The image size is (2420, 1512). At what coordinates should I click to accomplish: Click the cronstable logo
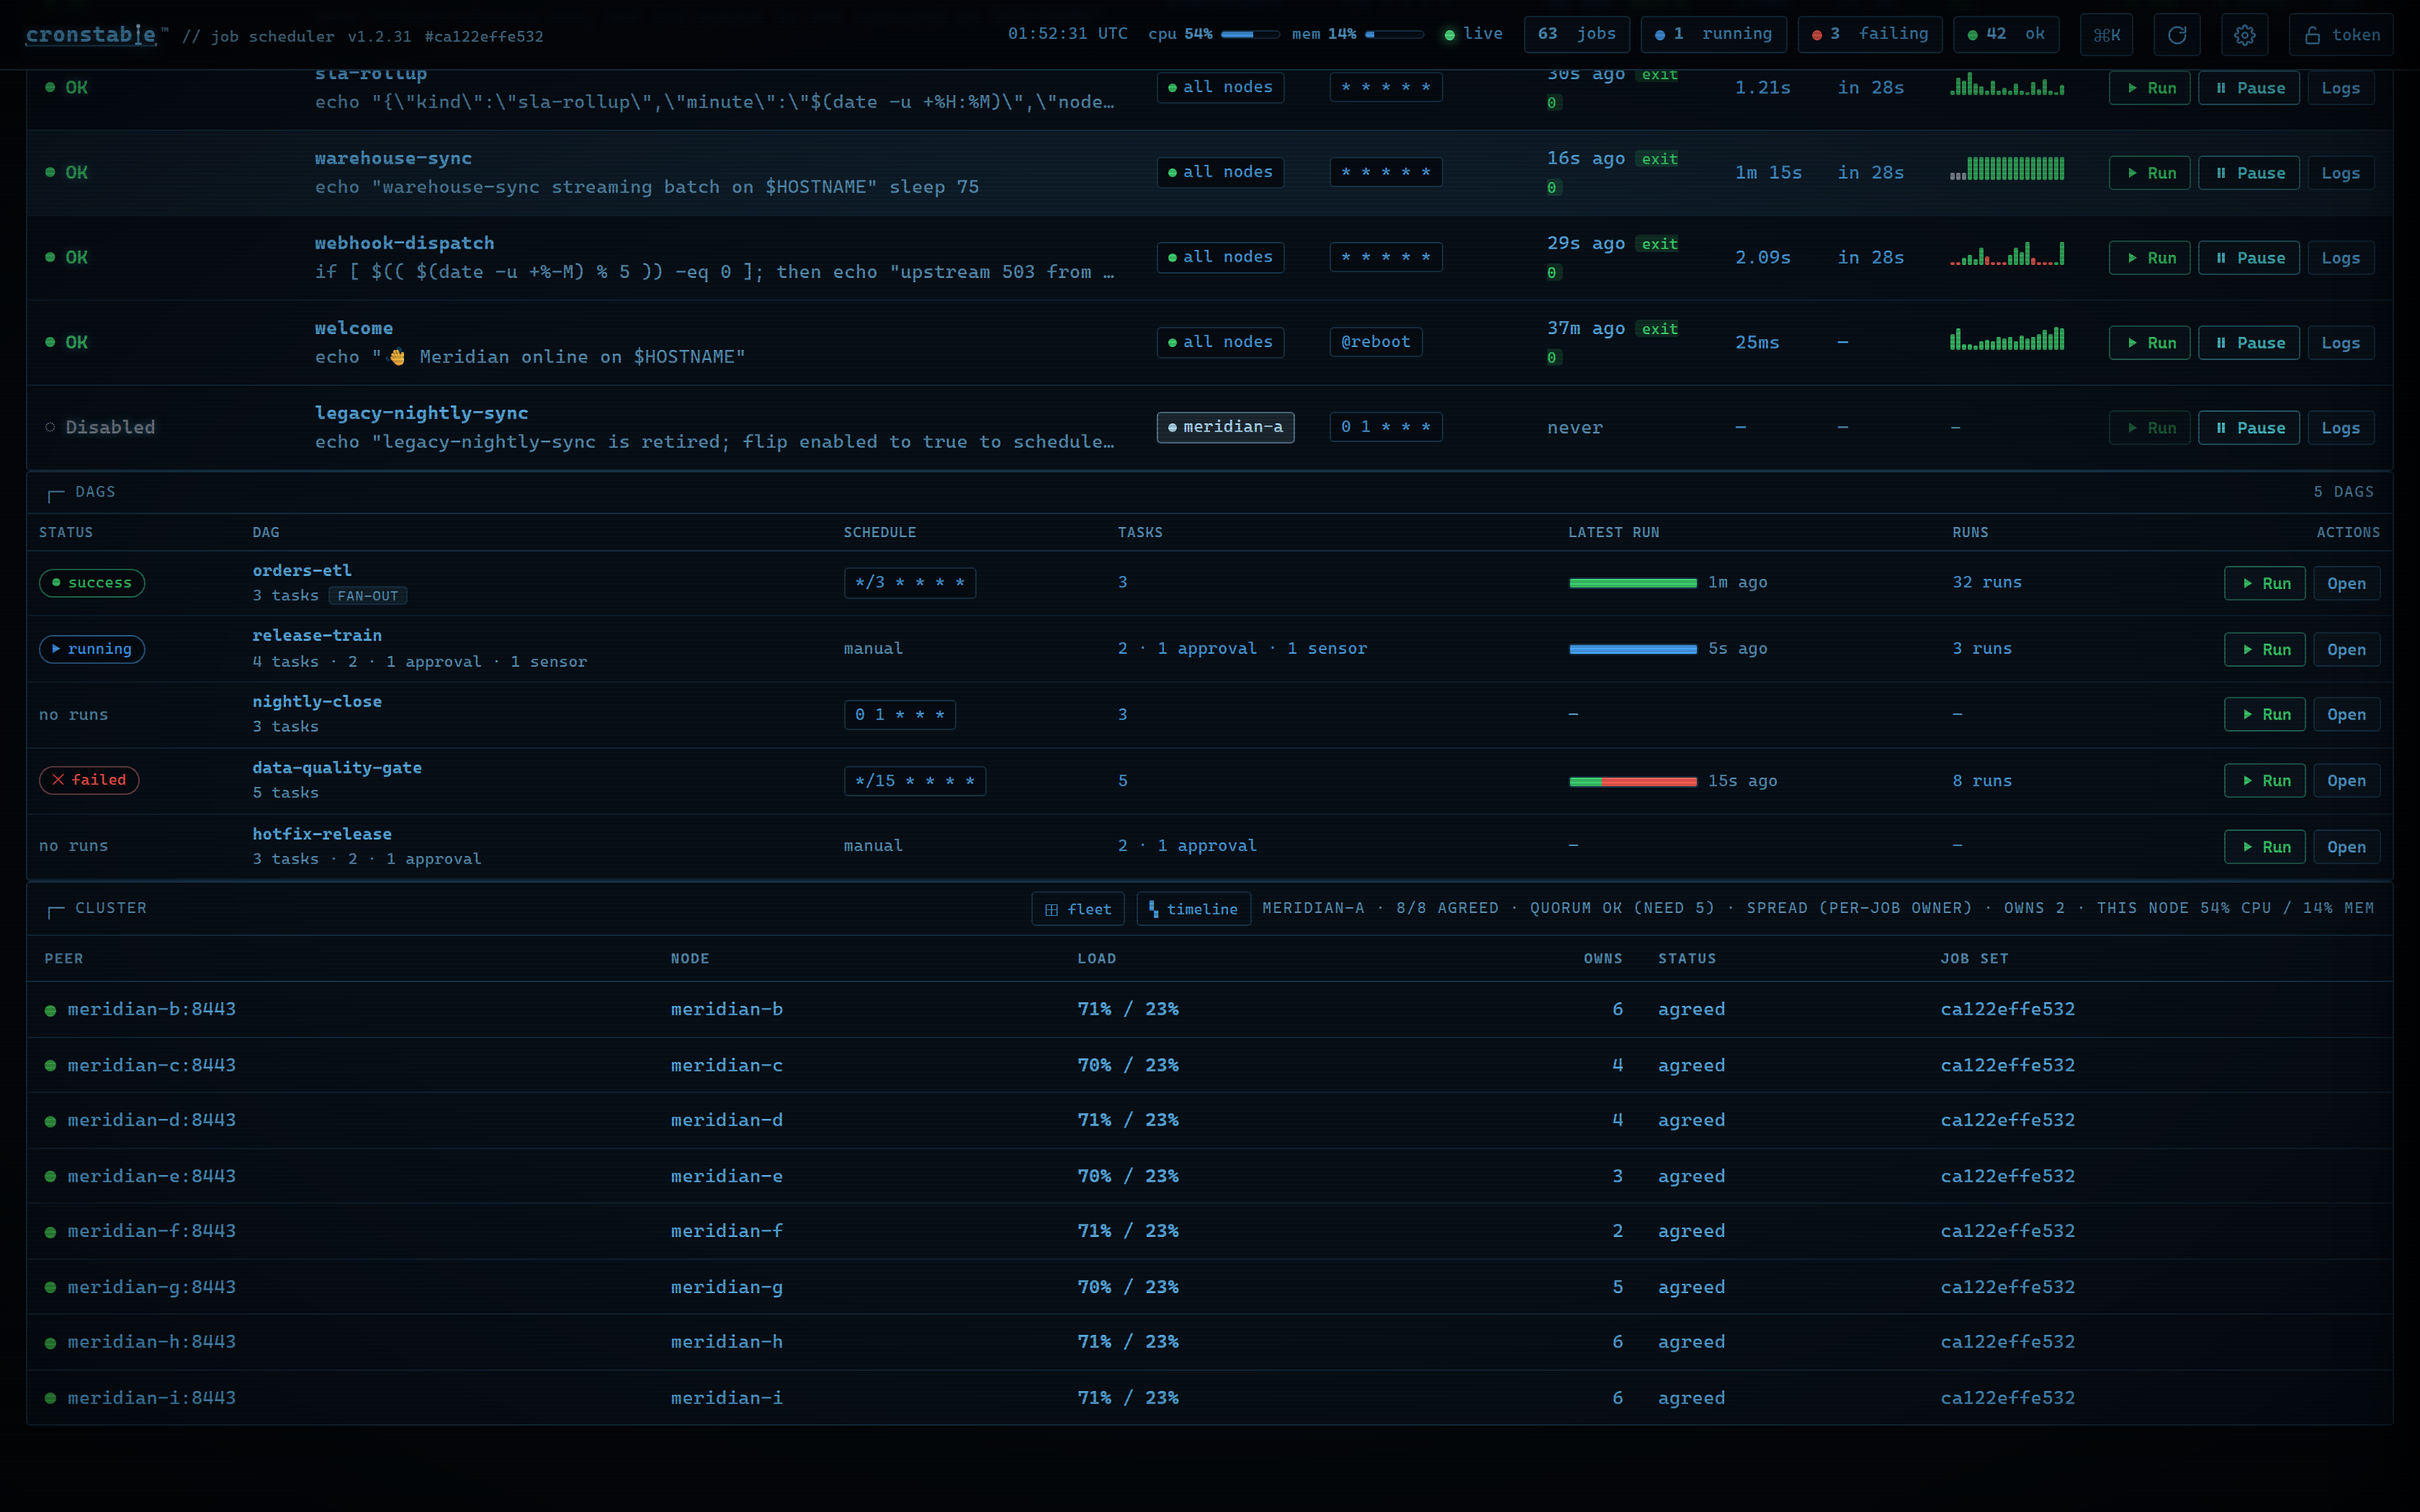click(91, 35)
